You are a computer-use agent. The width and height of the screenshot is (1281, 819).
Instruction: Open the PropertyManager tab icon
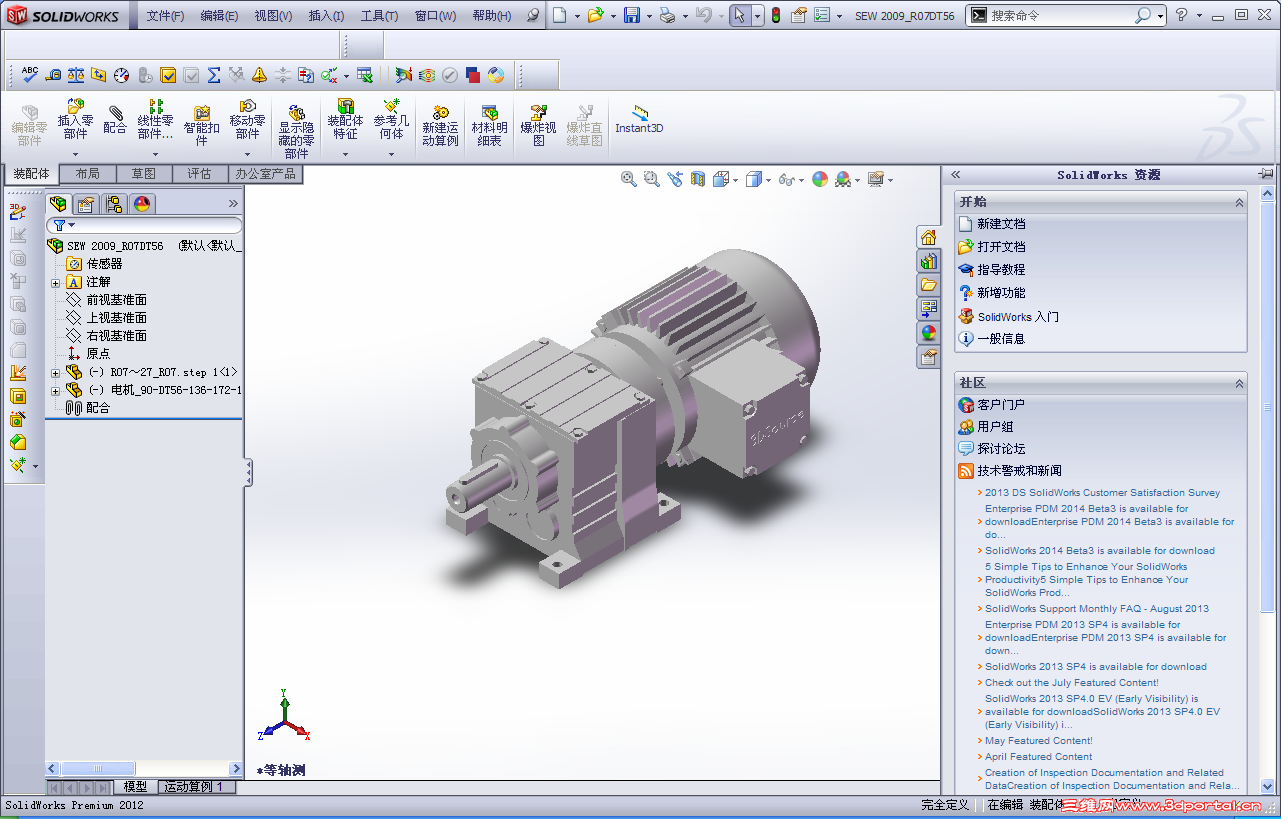pos(86,204)
